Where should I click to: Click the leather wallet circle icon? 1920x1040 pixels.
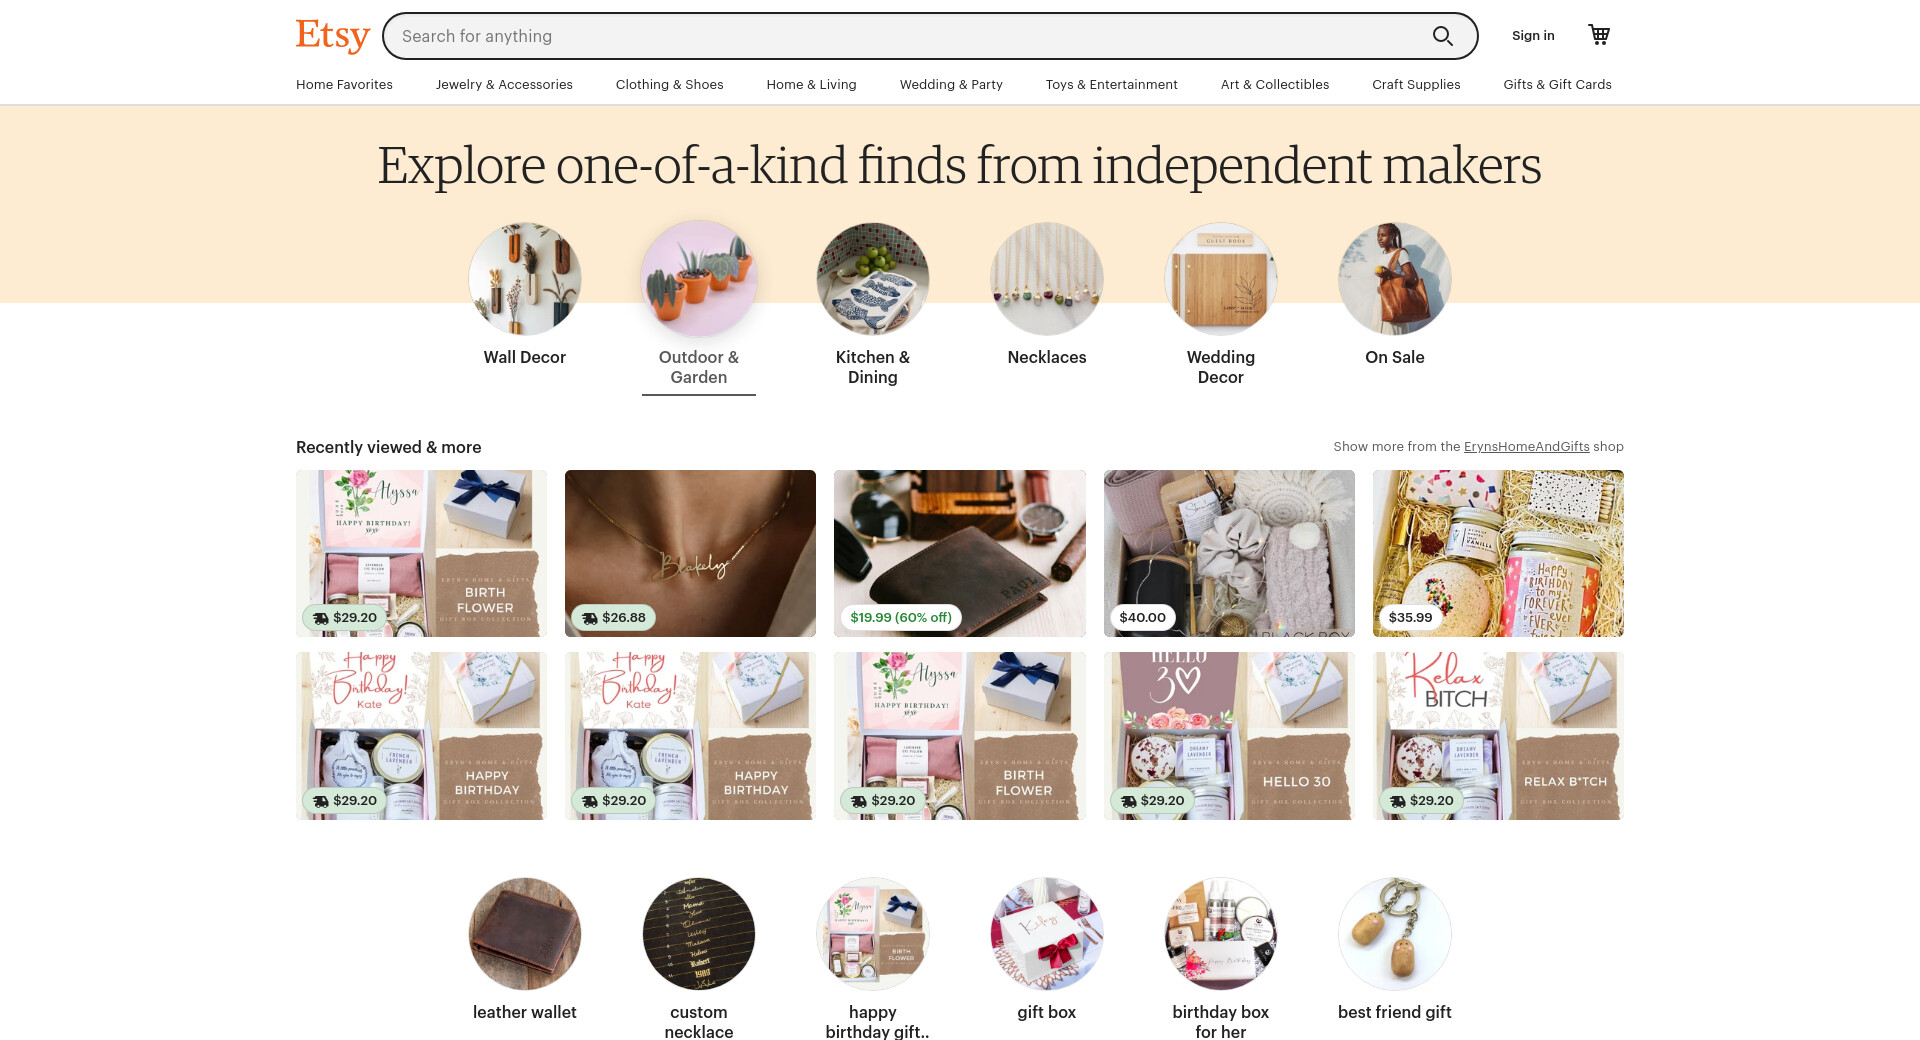point(525,934)
